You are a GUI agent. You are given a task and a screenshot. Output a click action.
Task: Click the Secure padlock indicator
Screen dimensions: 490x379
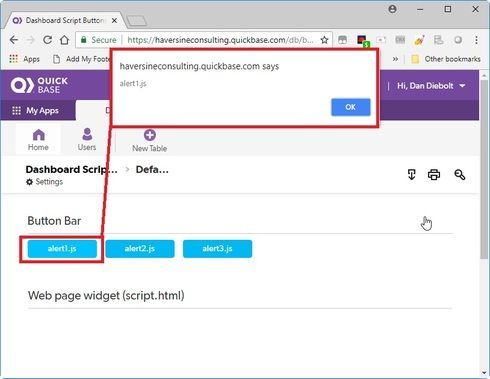coord(99,40)
